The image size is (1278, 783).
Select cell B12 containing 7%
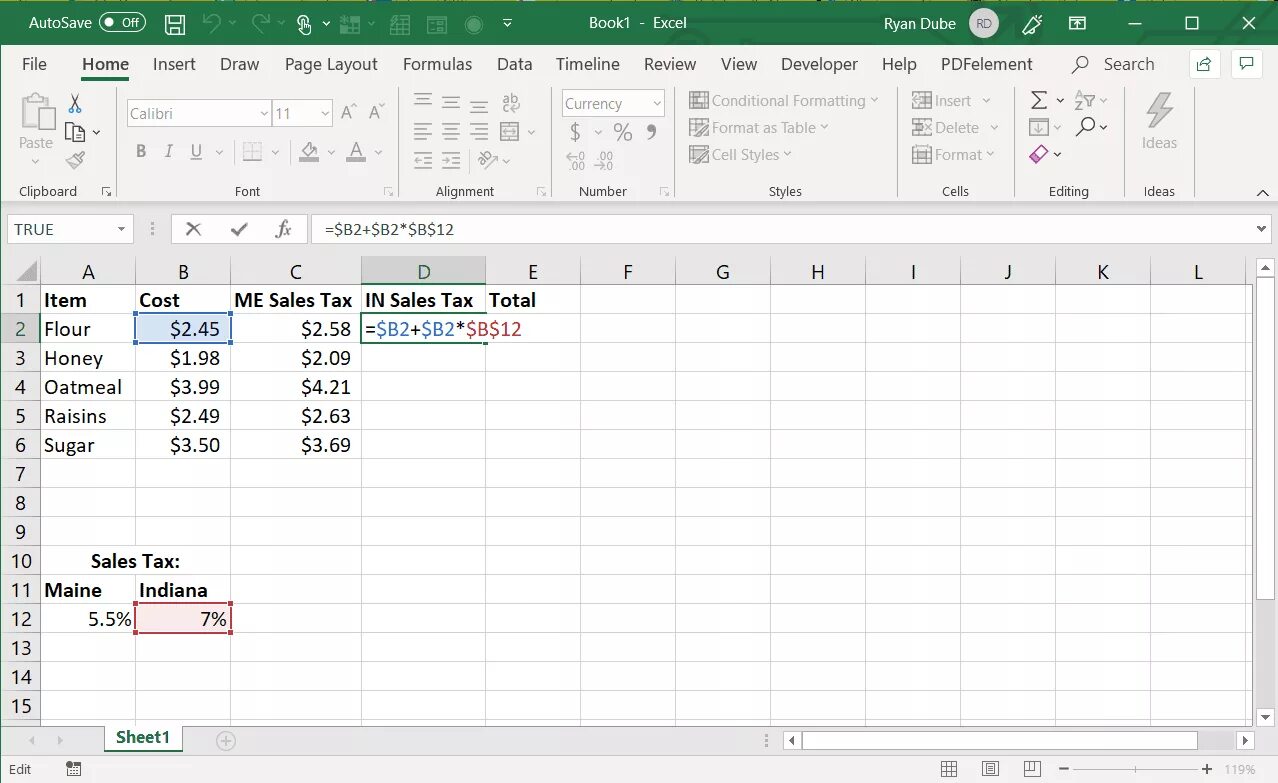[x=183, y=619]
